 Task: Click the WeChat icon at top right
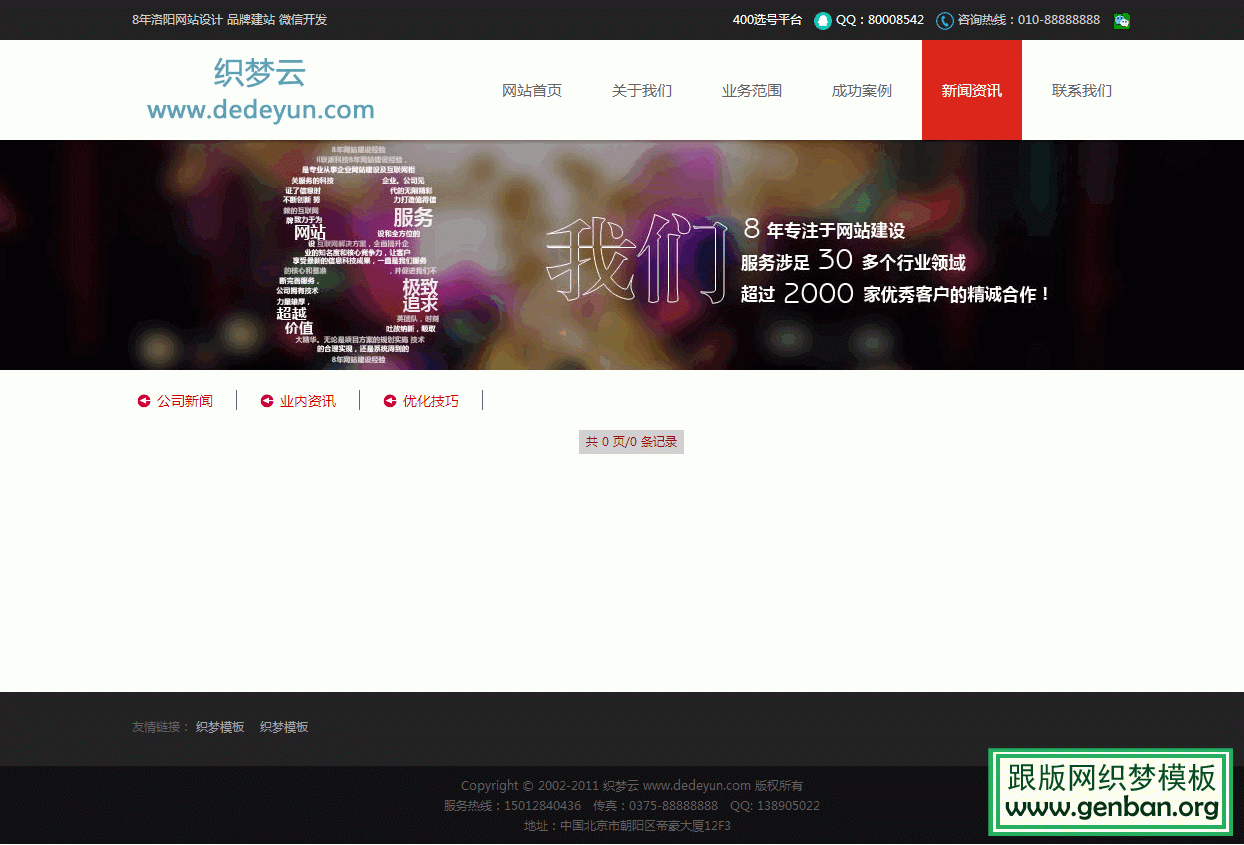pyautogui.click(x=1121, y=20)
